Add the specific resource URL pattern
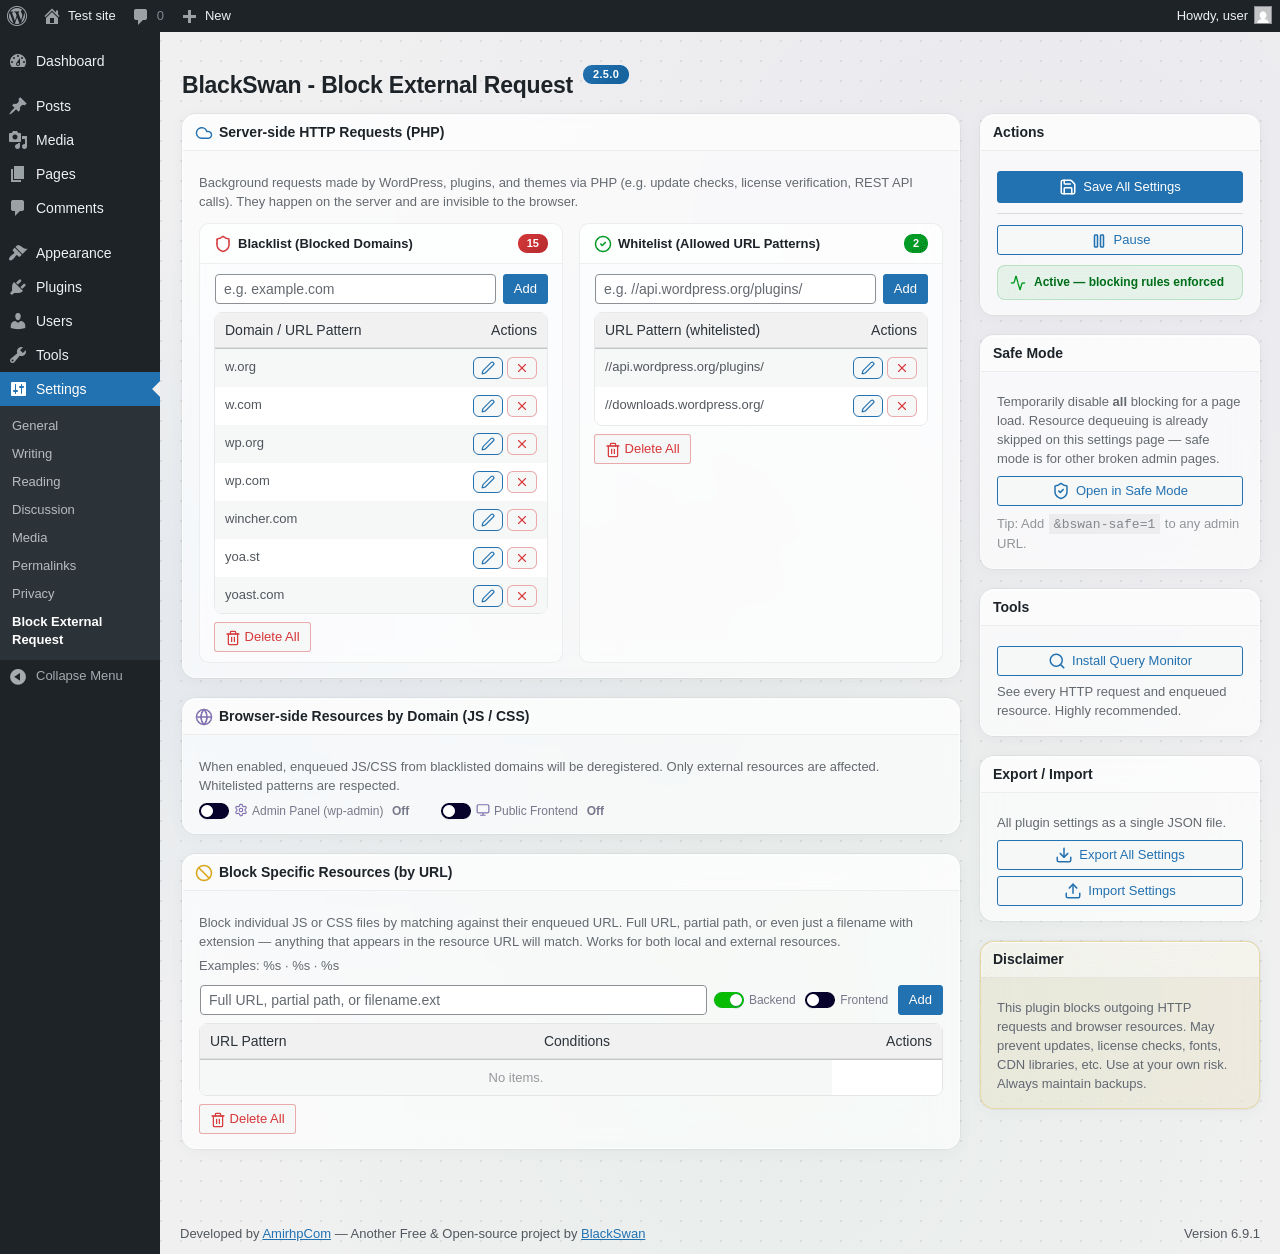 point(920,1000)
